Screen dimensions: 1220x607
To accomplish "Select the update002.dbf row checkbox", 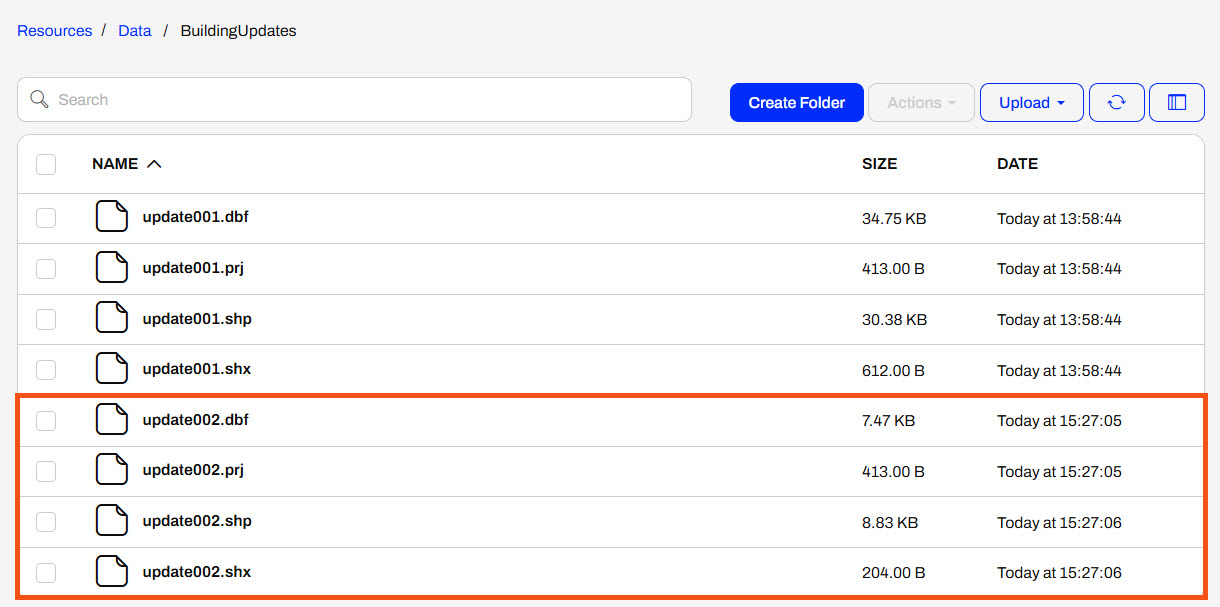I will [x=46, y=421].
